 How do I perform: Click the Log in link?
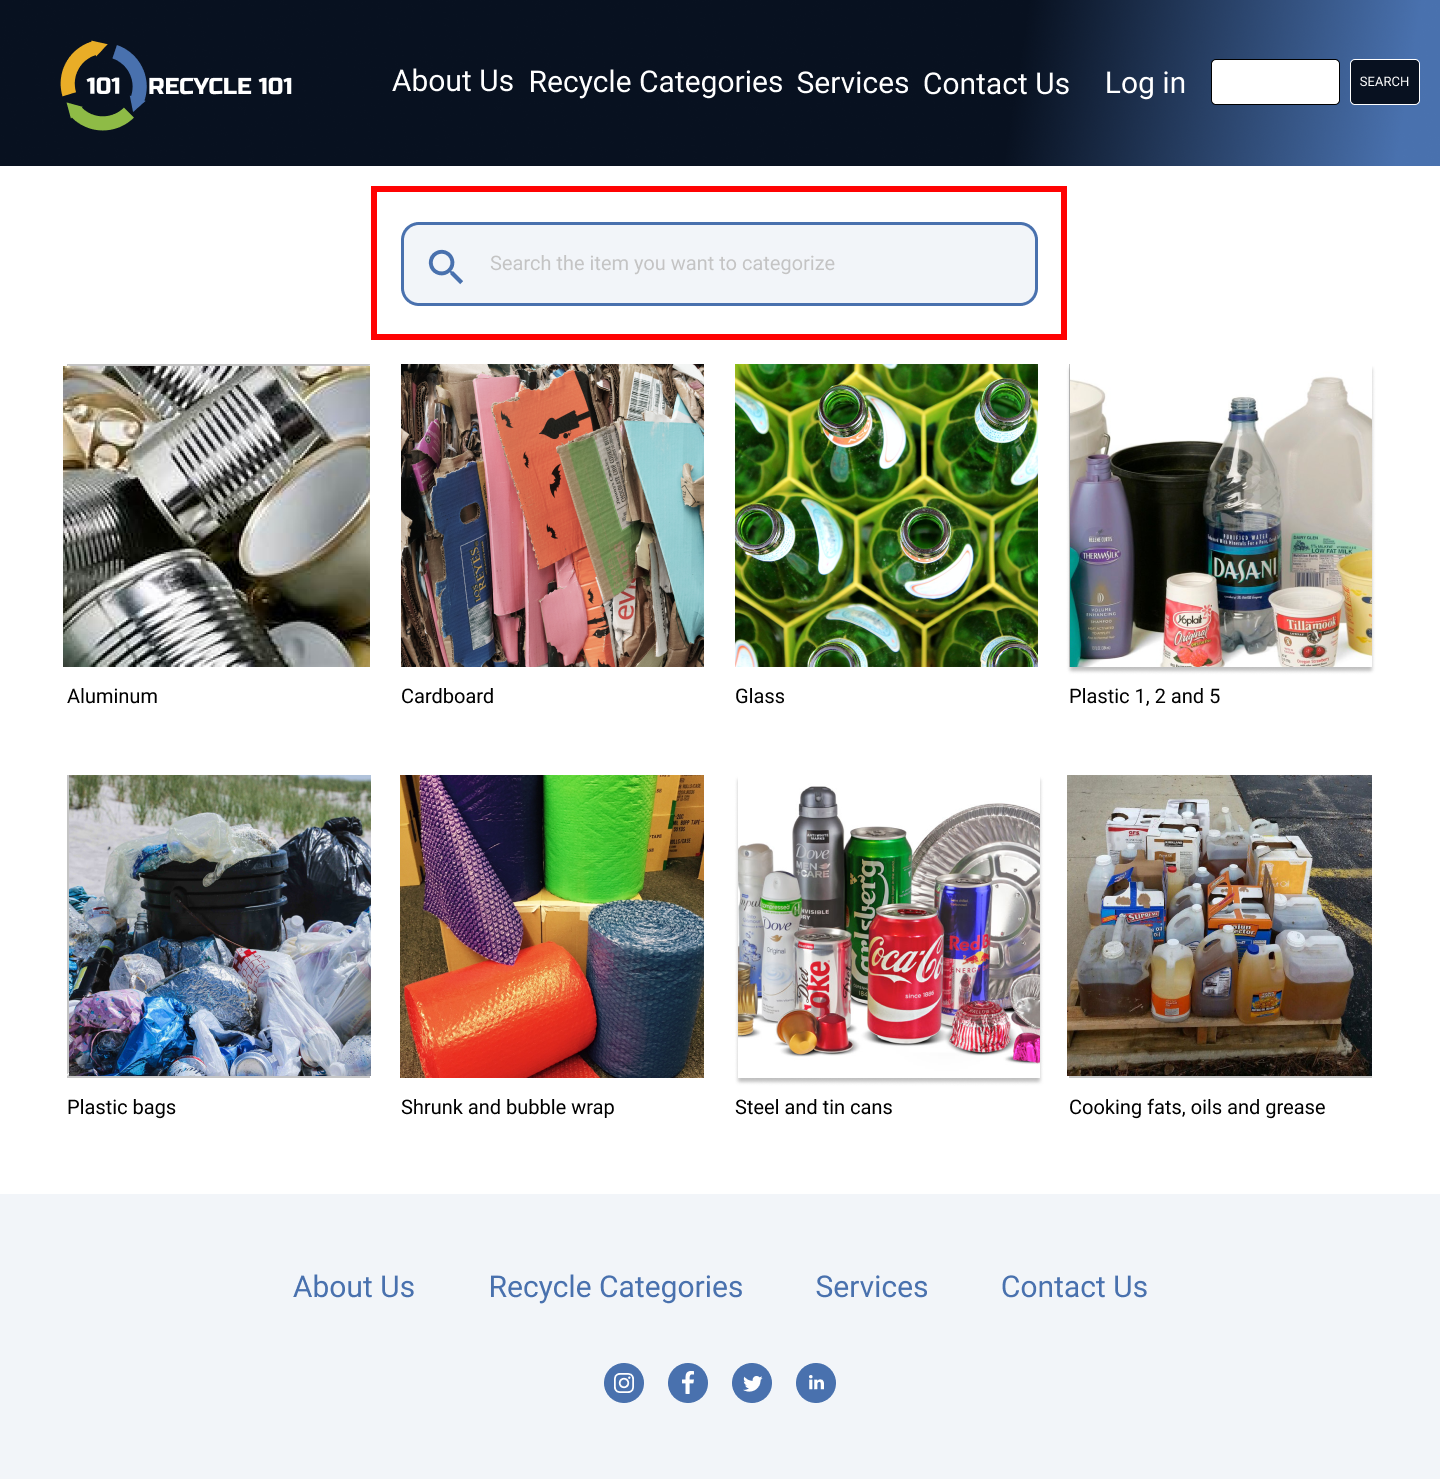pos(1145,83)
